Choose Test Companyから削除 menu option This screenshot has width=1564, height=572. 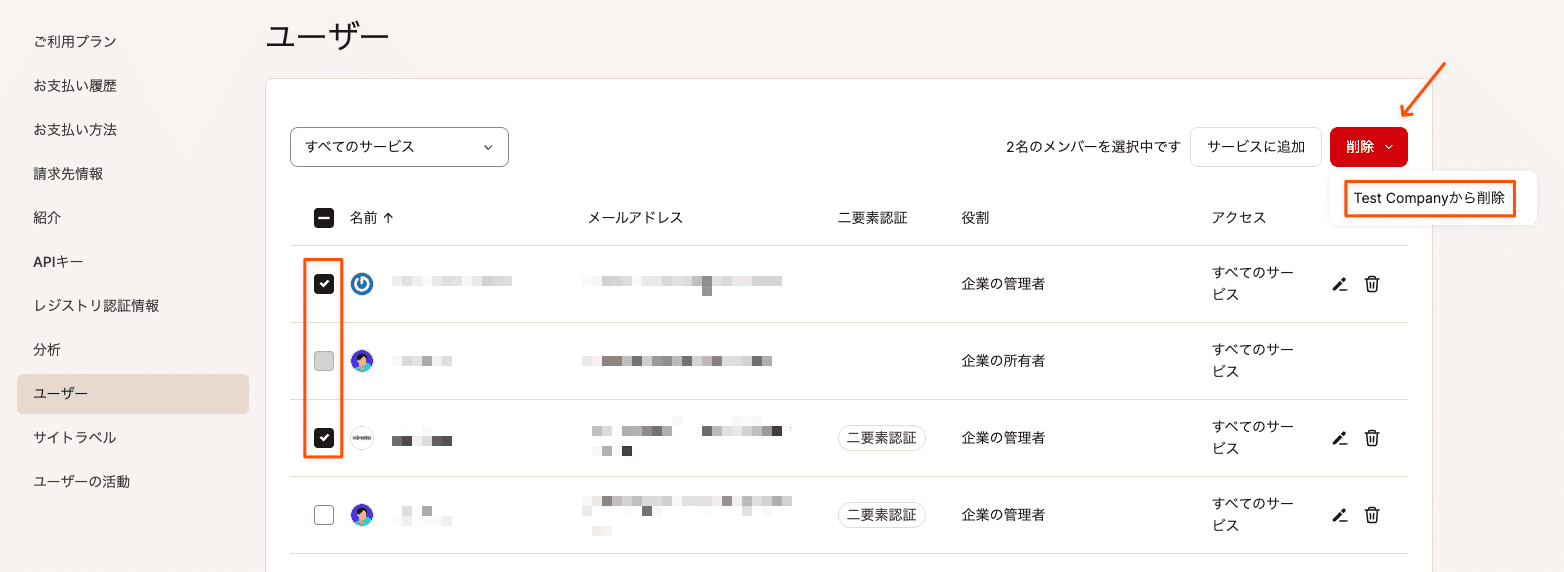pyautogui.click(x=1429, y=198)
